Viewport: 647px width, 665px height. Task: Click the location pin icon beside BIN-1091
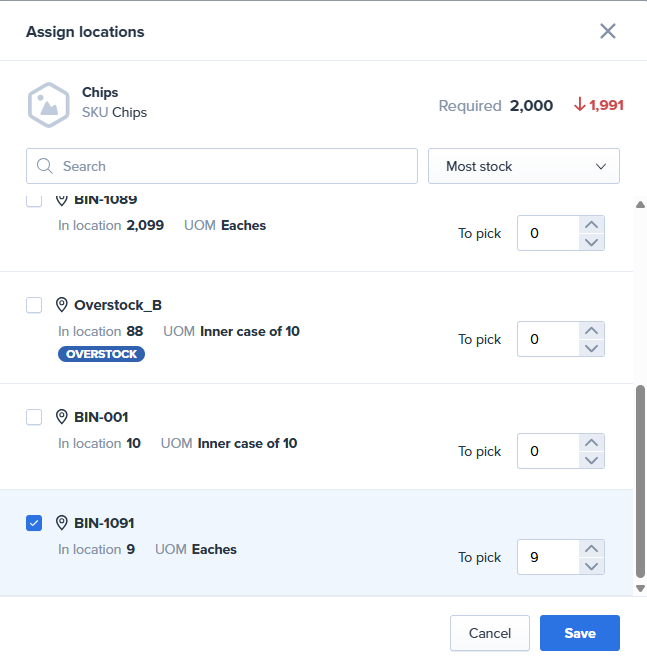tap(62, 523)
